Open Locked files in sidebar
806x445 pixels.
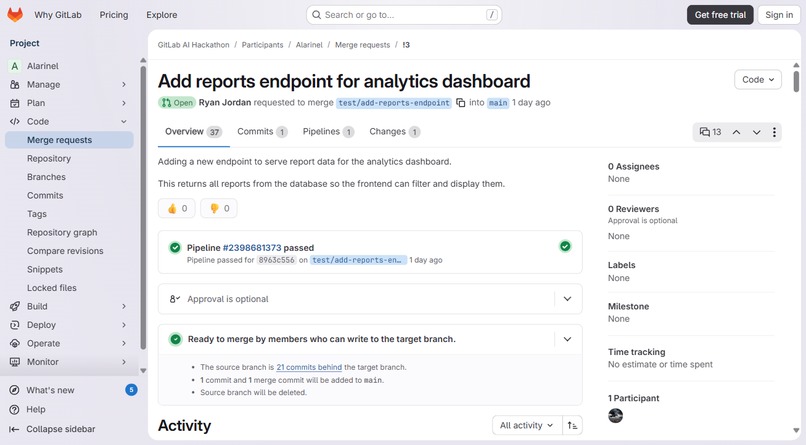(x=69, y=288)
